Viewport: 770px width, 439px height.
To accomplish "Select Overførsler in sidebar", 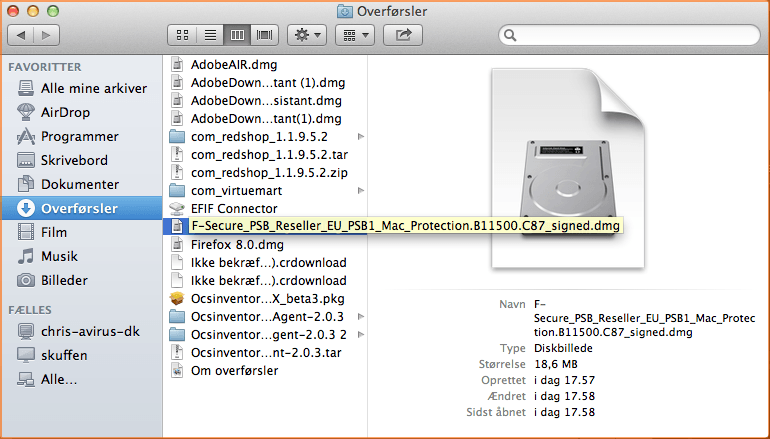I will coord(82,208).
